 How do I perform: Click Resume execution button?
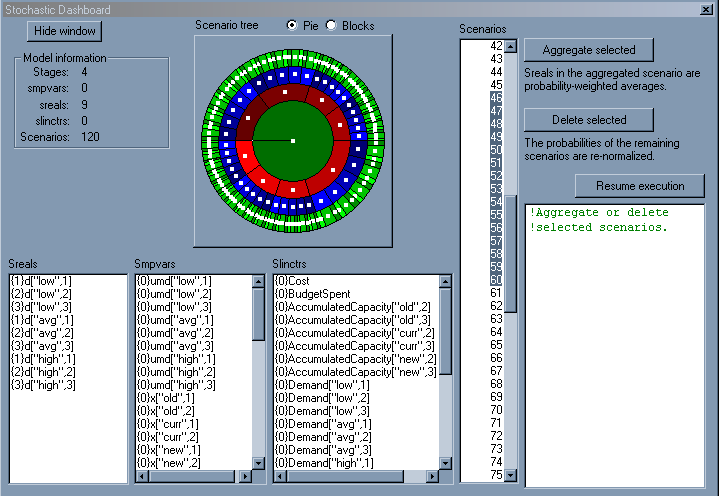click(640, 186)
